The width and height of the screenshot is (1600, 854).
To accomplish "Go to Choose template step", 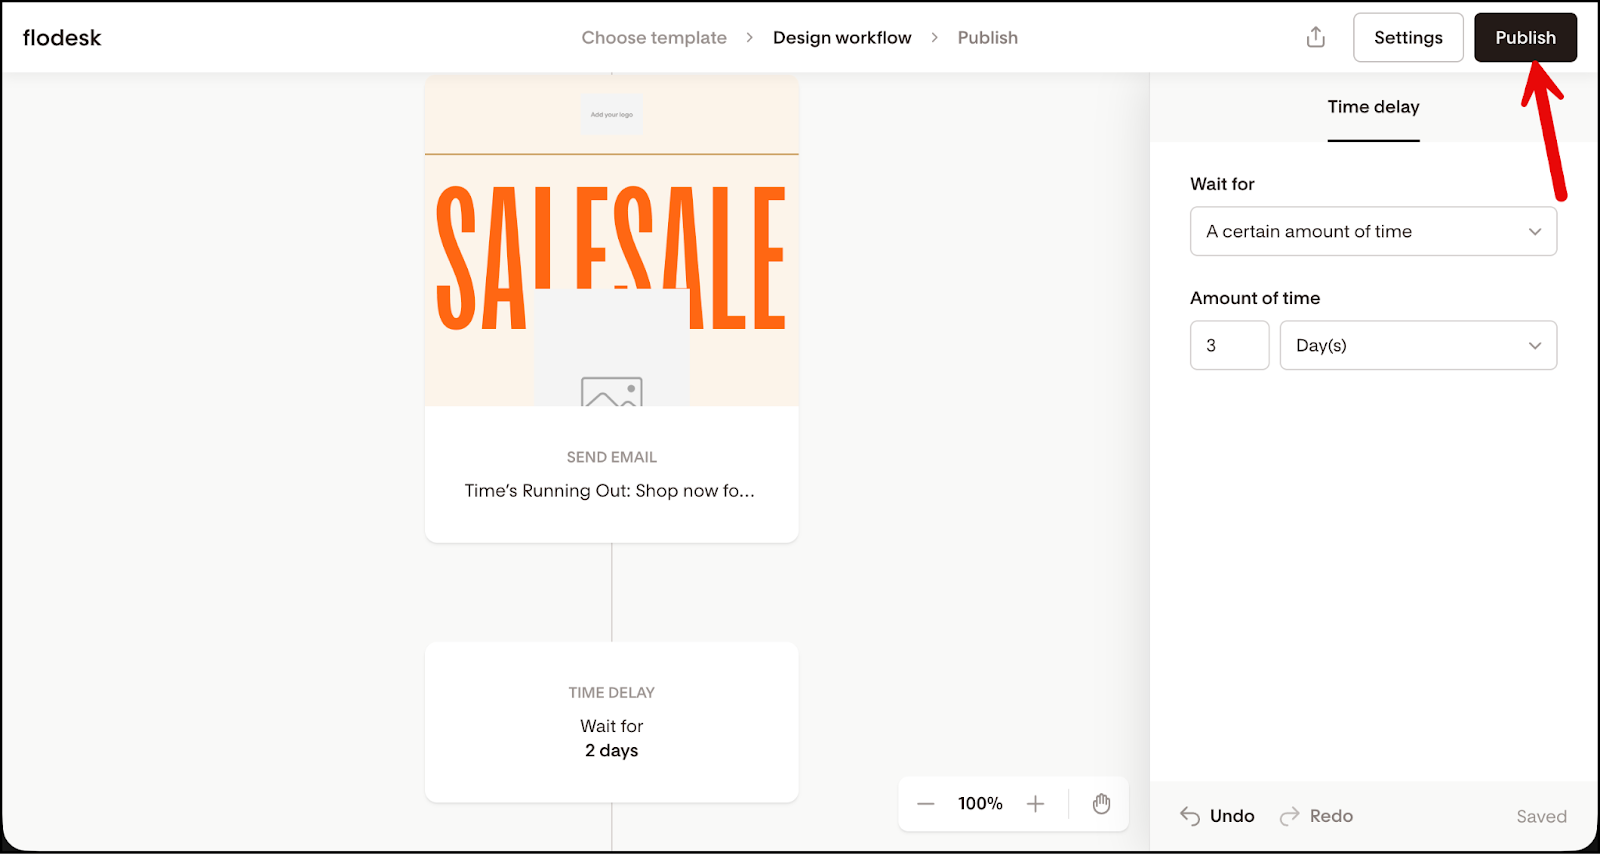I will [x=654, y=38].
